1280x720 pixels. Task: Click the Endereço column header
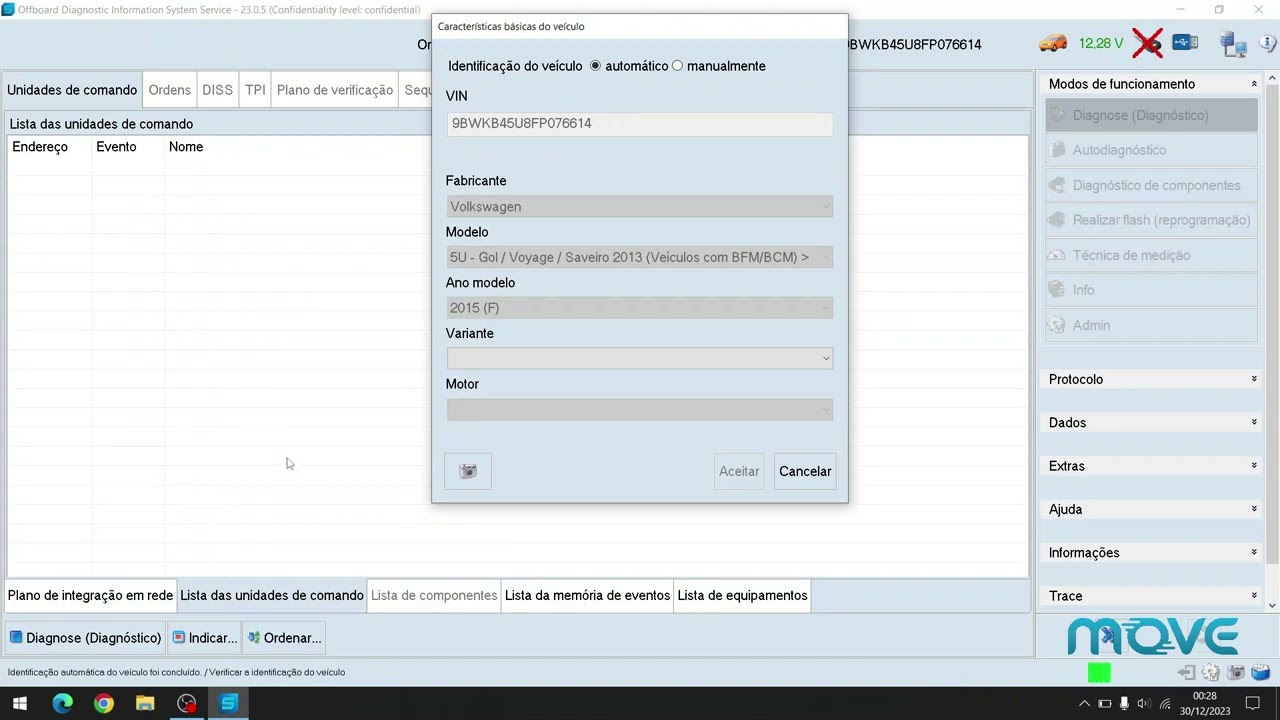40,147
